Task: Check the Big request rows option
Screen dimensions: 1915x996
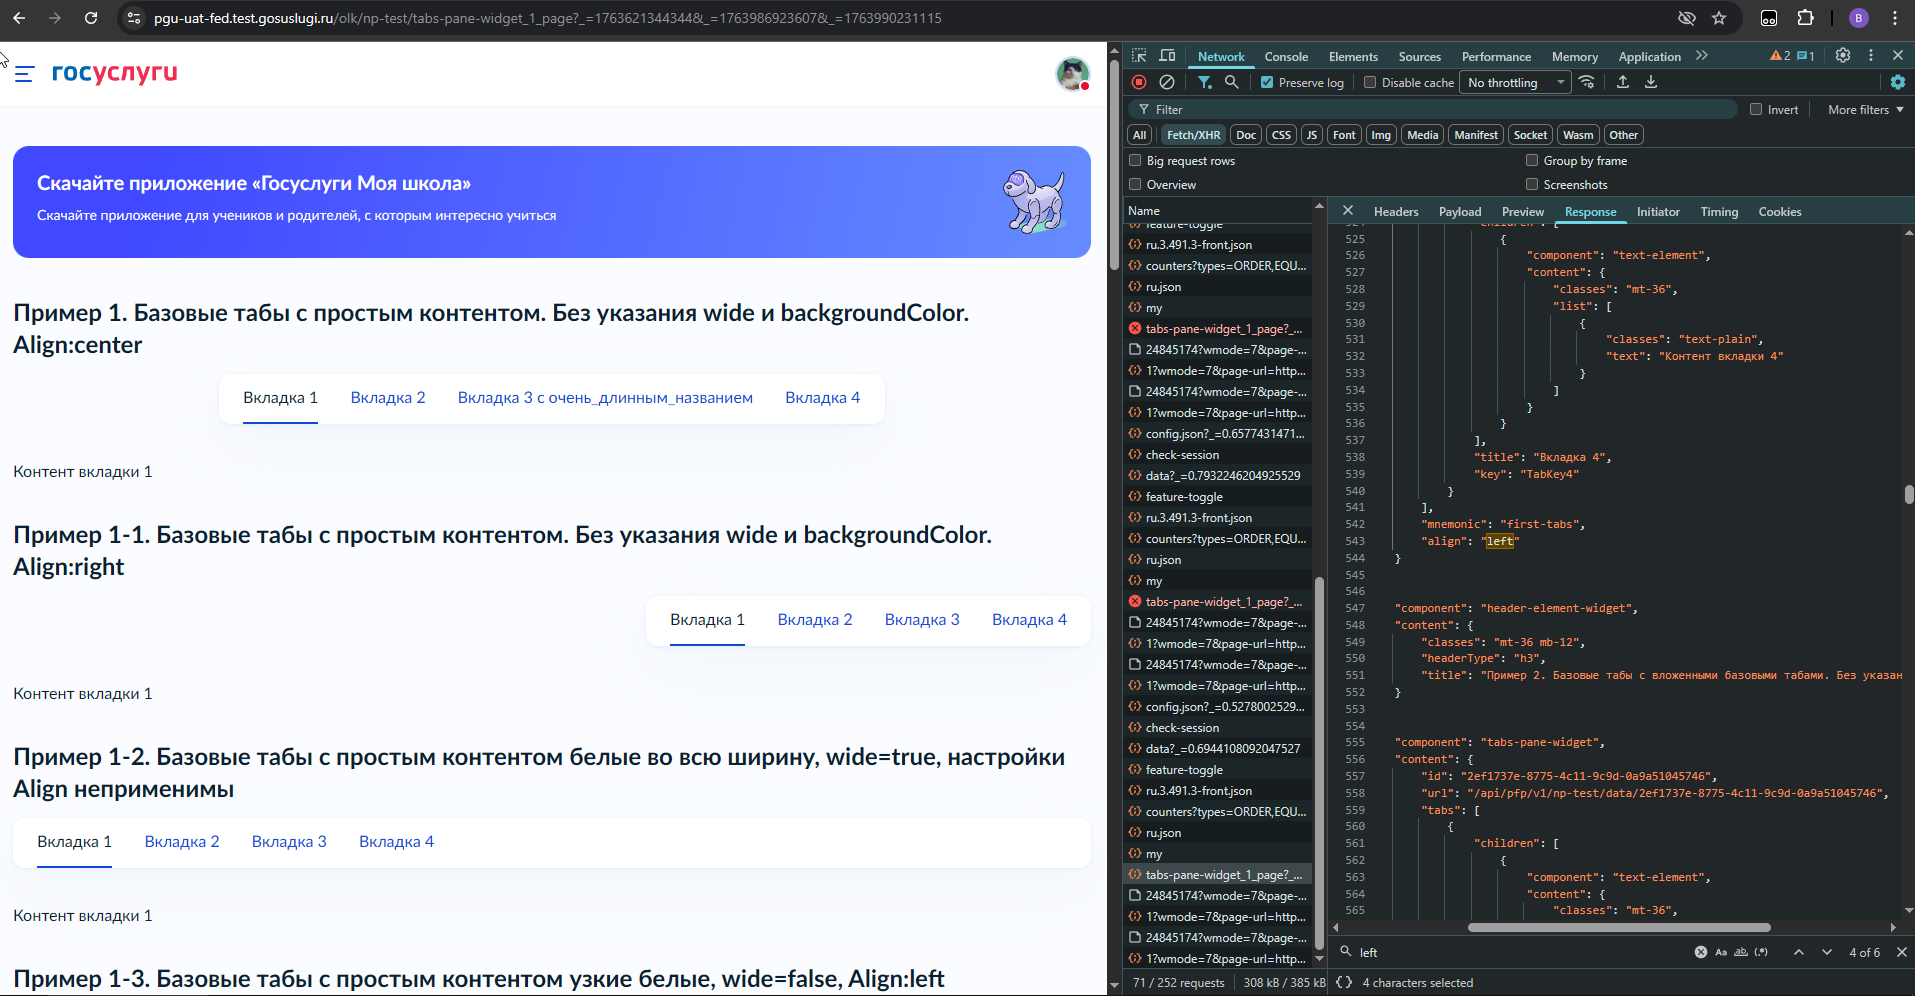Action: coord(1135,160)
